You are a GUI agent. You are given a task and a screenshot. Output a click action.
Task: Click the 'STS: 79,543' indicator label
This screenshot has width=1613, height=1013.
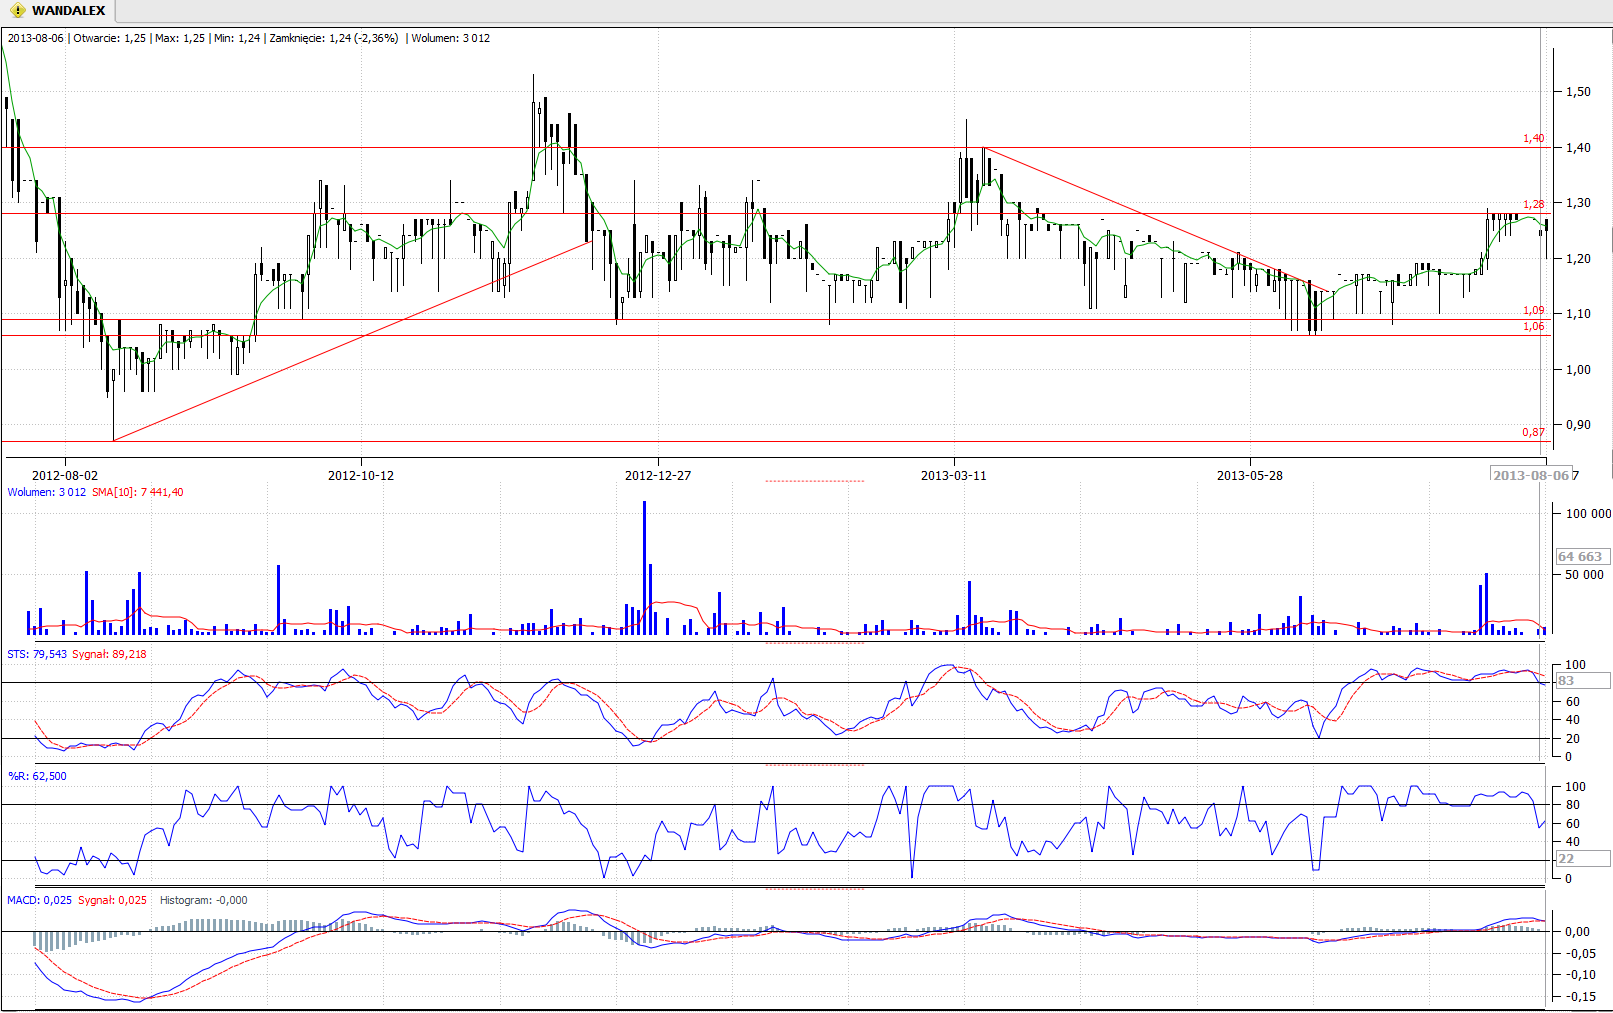click(x=37, y=654)
